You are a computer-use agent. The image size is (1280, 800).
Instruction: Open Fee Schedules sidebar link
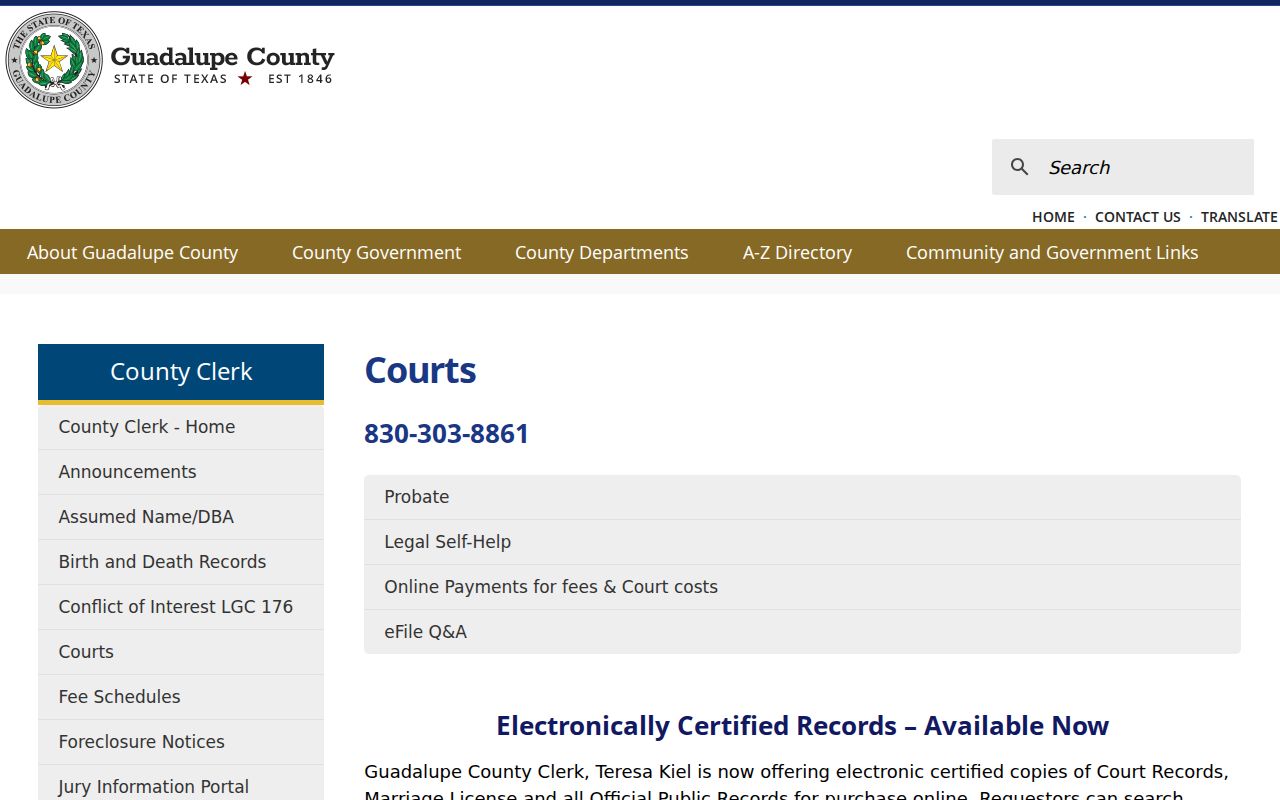point(181,697)
